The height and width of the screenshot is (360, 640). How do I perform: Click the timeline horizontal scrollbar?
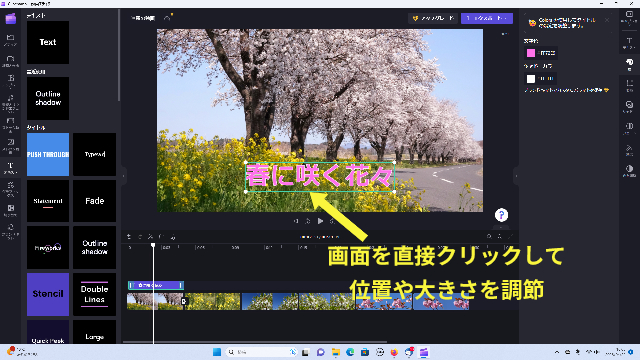click(255, 342)
